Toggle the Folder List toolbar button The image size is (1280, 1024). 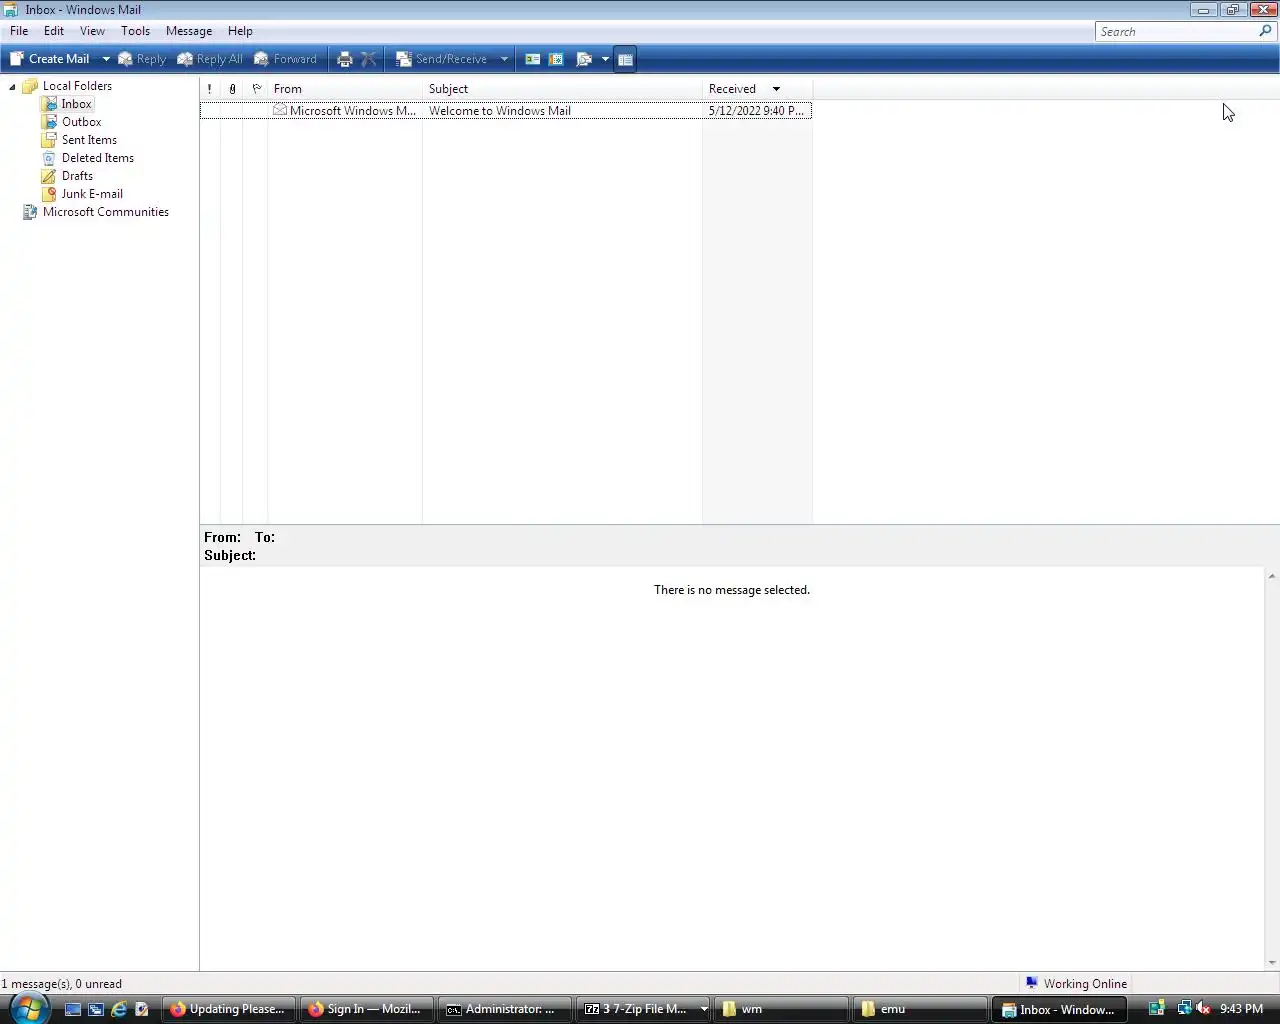pyautogui.click(x=625, y=59)
